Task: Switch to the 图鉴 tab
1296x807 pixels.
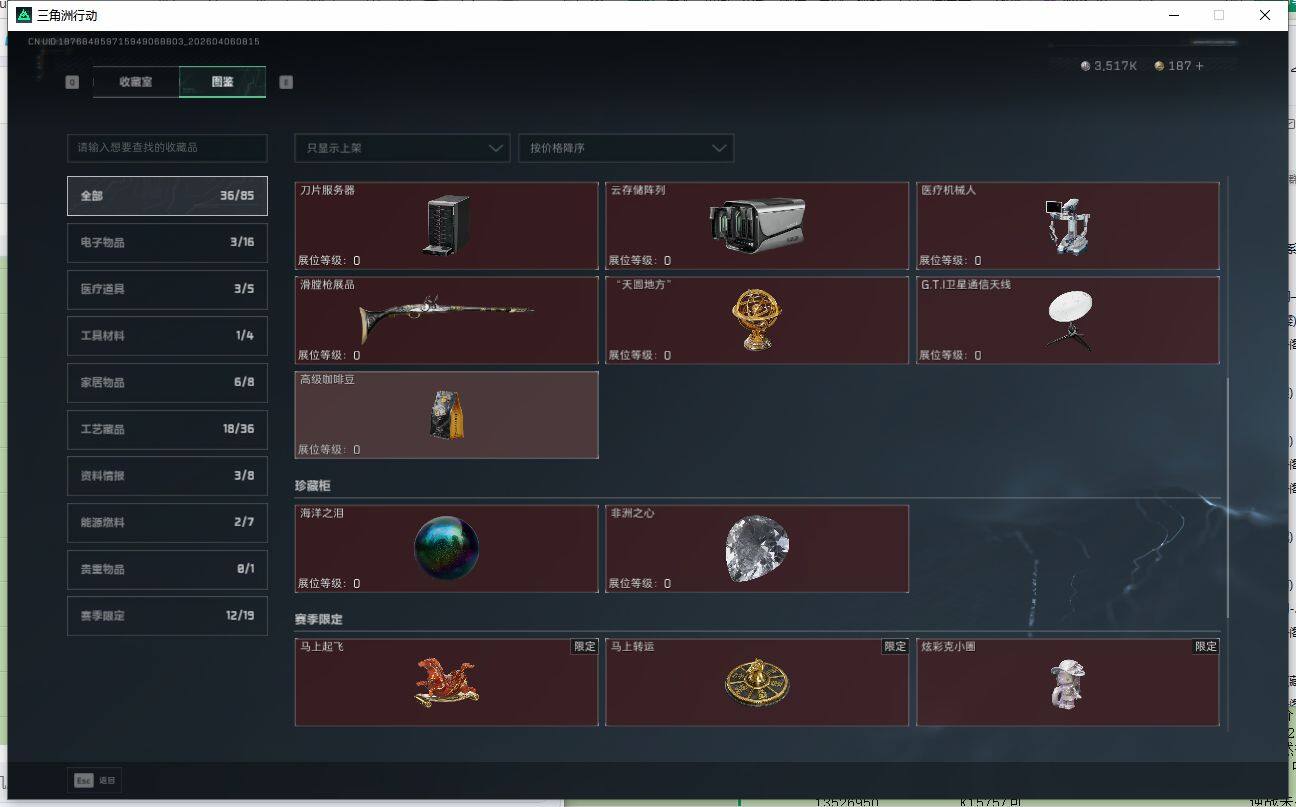Action: pos(223,82)
